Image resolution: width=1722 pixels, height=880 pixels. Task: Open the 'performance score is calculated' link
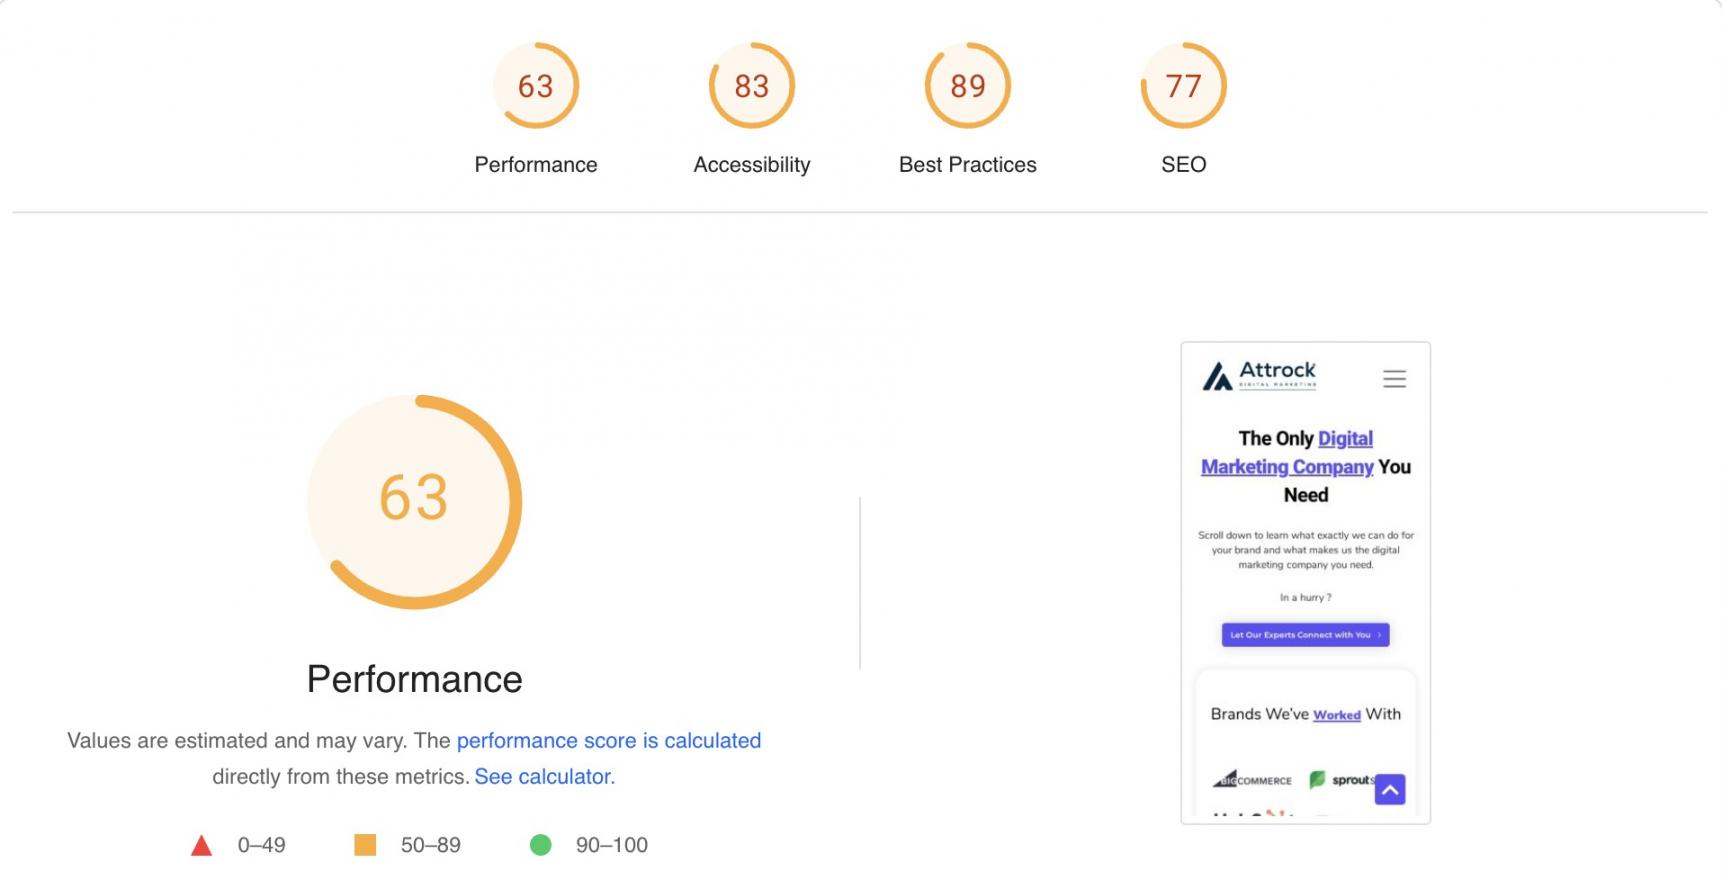[608, 741]
